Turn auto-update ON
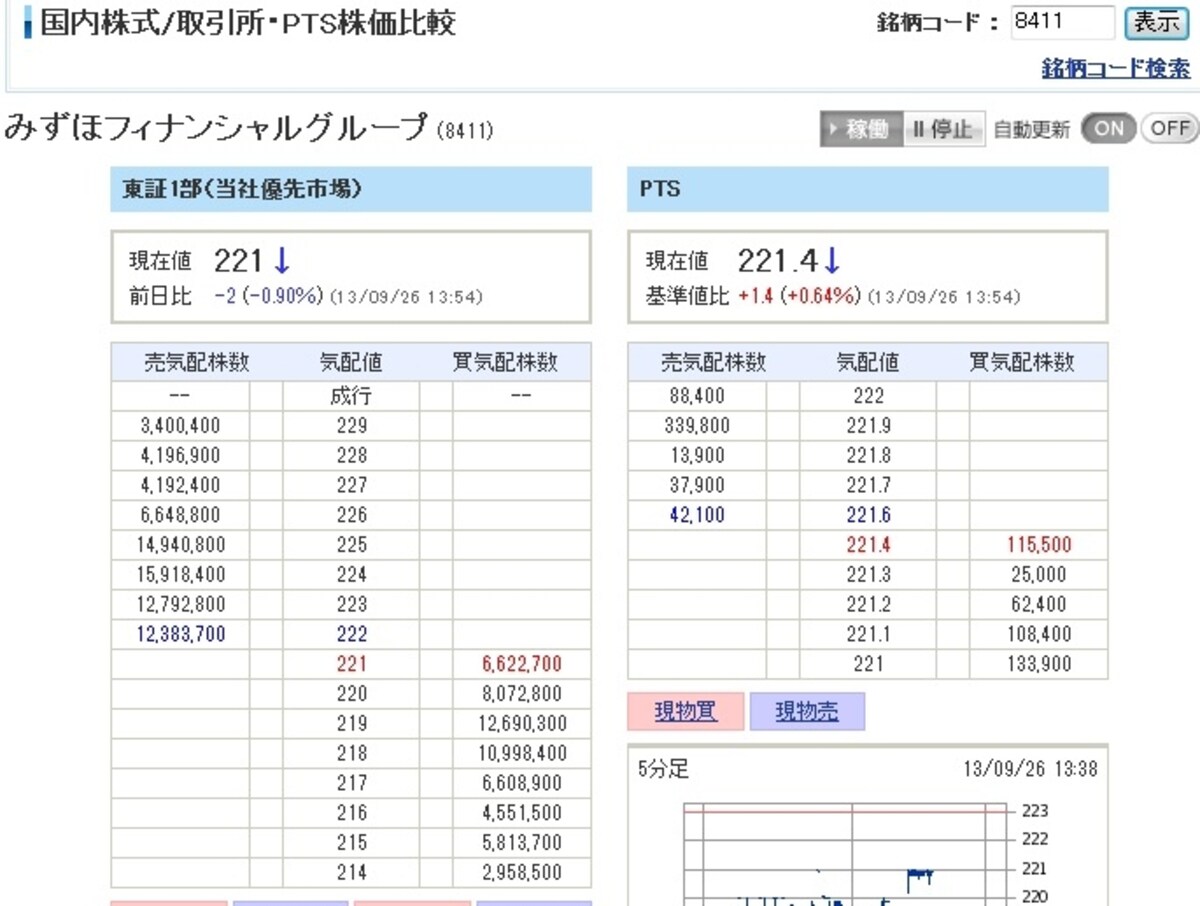Screen dimensions: 1200x906 1108,129
